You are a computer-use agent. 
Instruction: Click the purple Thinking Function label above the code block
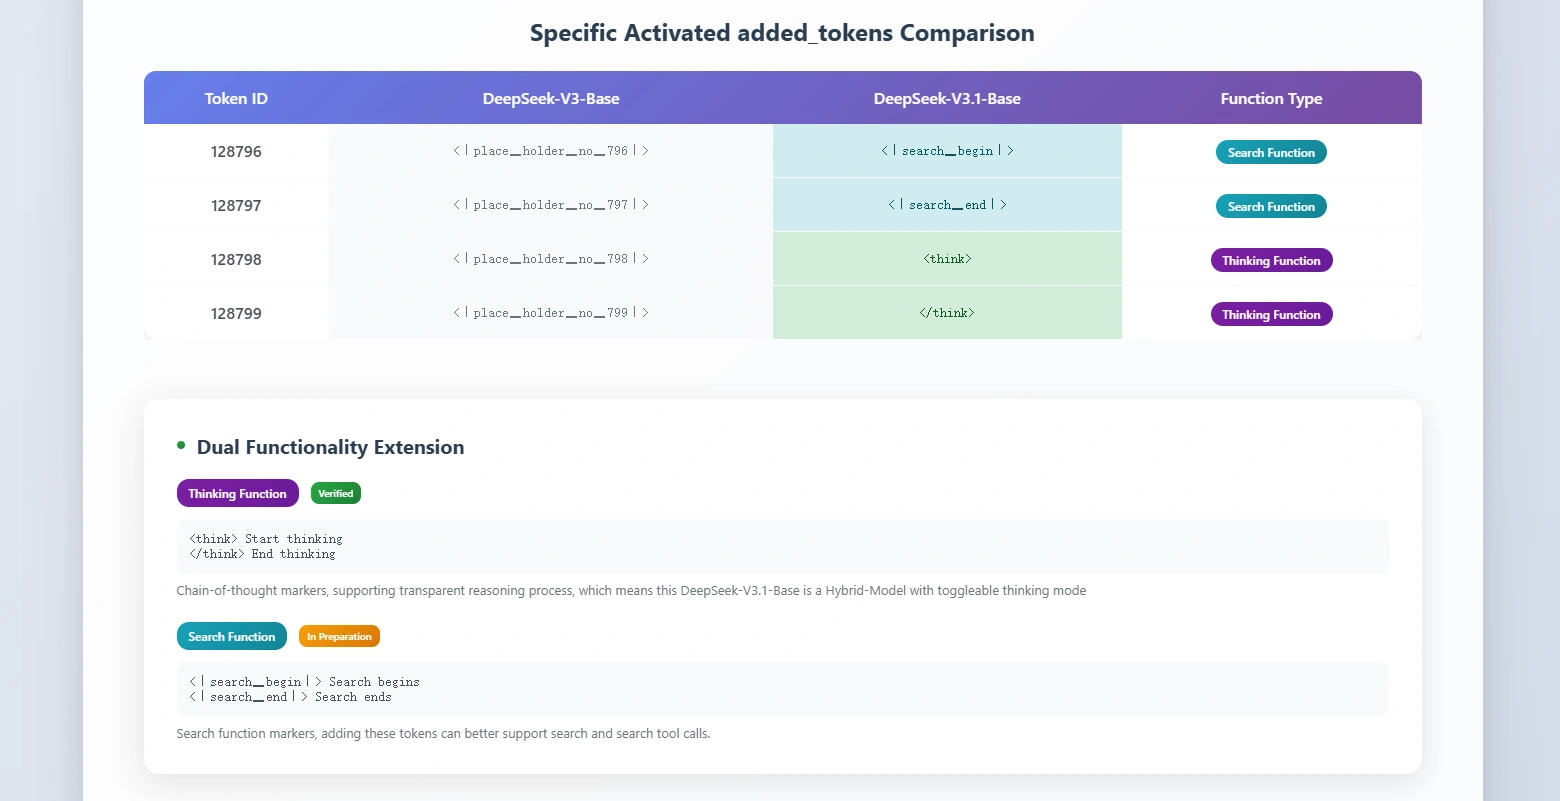pos(237,493)
